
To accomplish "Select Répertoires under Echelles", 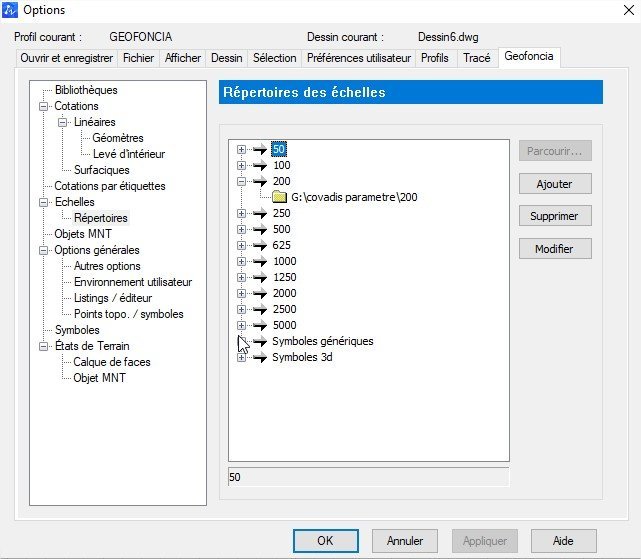I will tap(101, 218).
